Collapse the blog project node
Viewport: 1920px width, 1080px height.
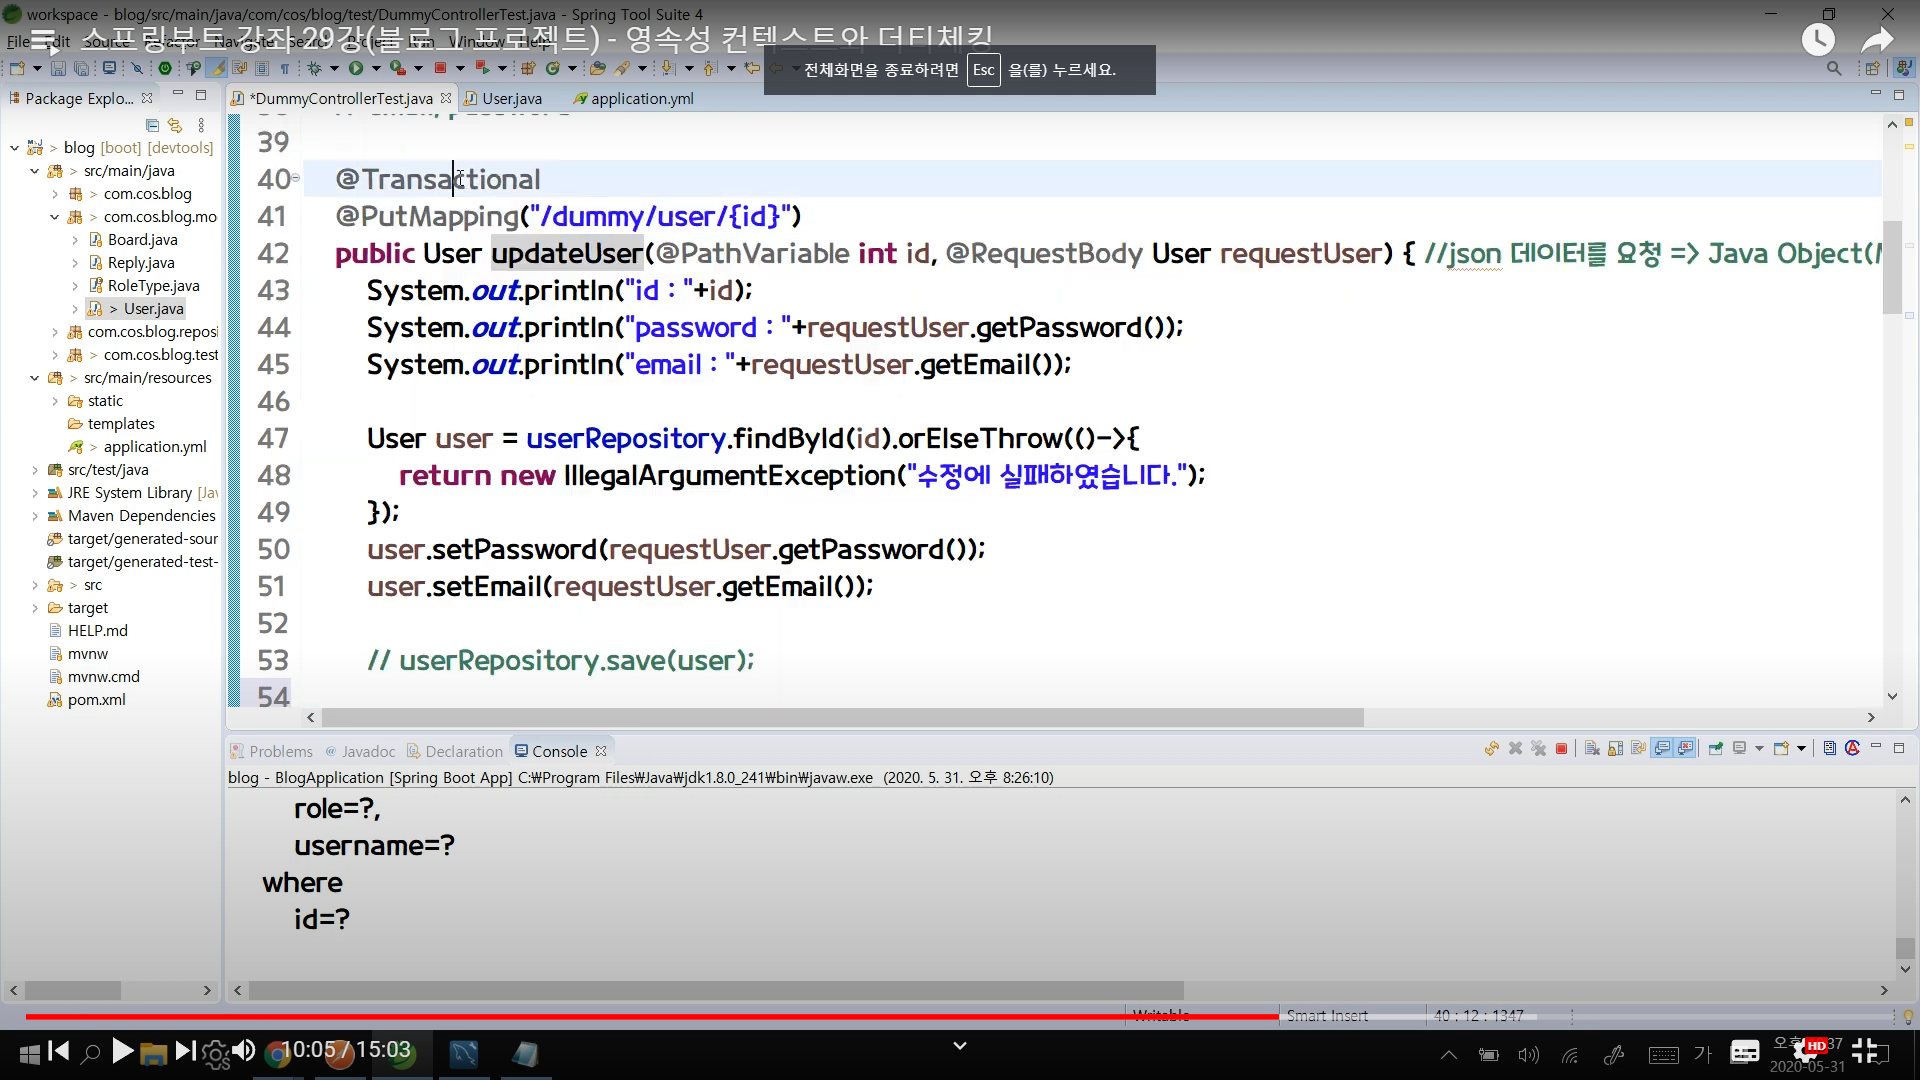tap(14, 148)
